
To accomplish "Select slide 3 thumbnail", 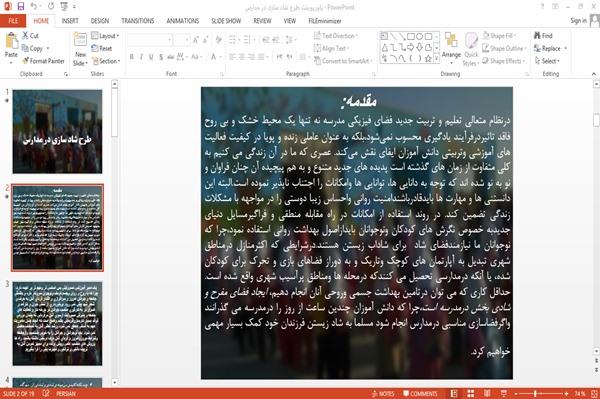I will [57, 324].
